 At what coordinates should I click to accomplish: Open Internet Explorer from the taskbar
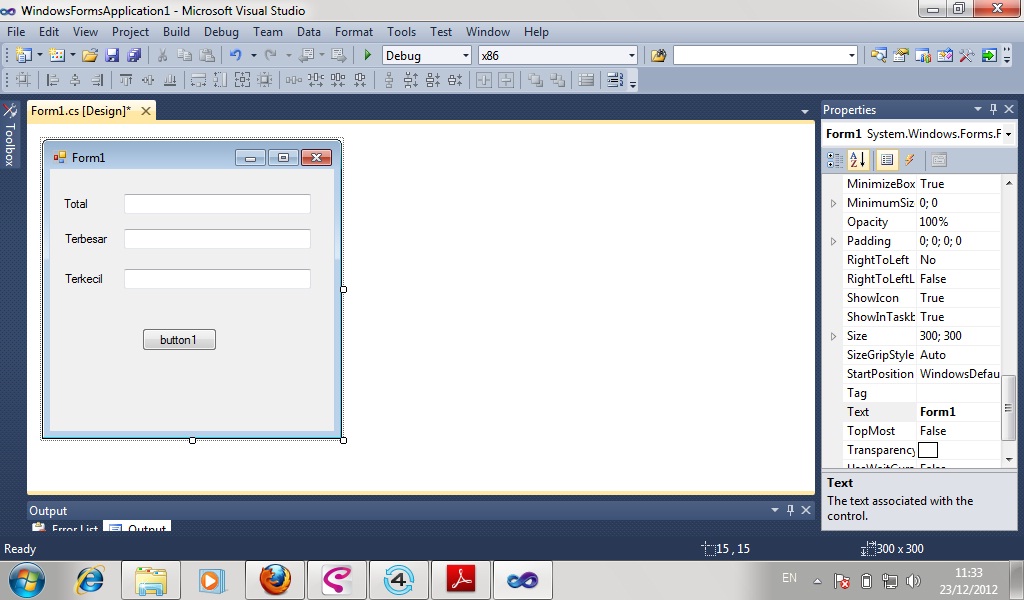[x=89, y=580]
